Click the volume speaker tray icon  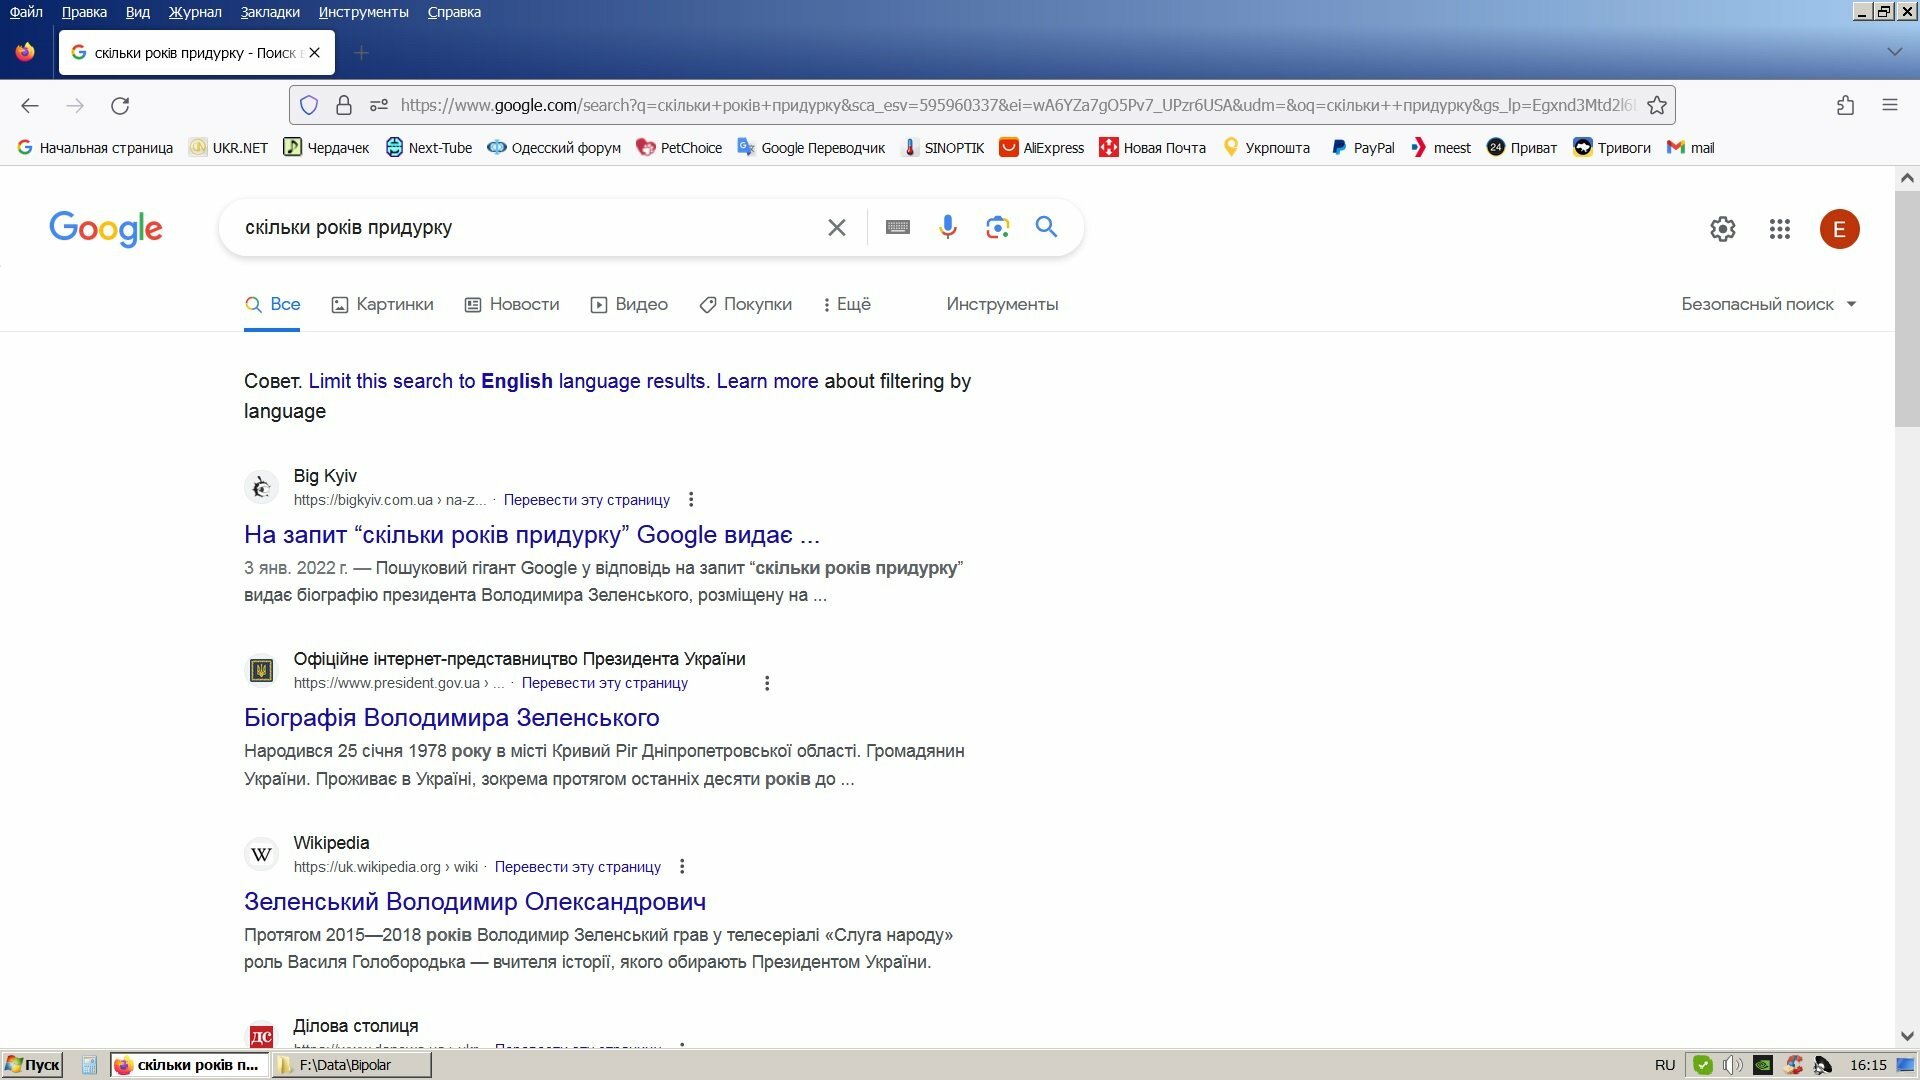1733,1065
